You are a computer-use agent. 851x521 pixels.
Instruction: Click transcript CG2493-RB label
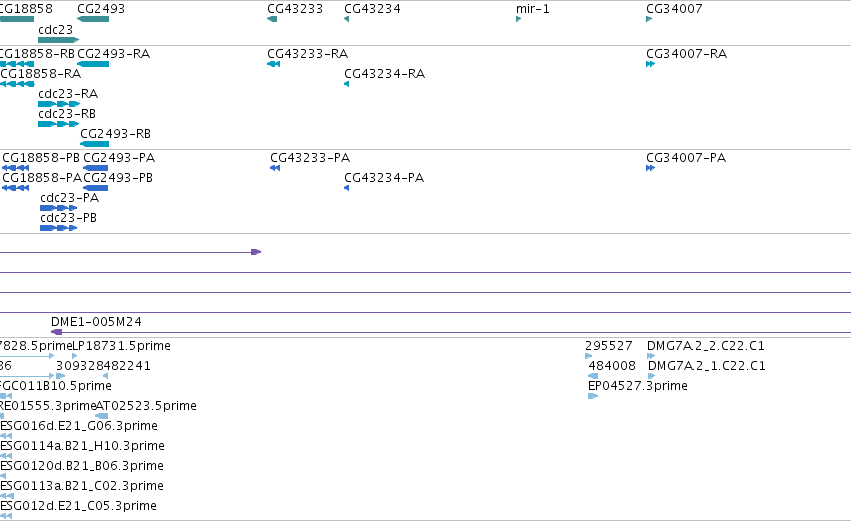coord(116,134)
